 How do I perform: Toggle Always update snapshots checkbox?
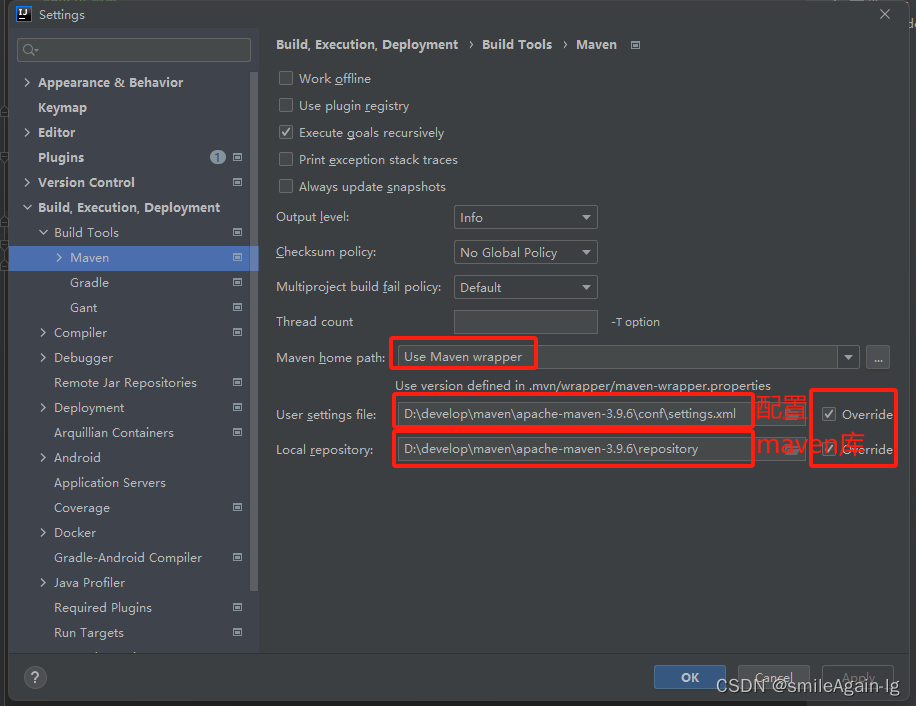pos(287,187)
